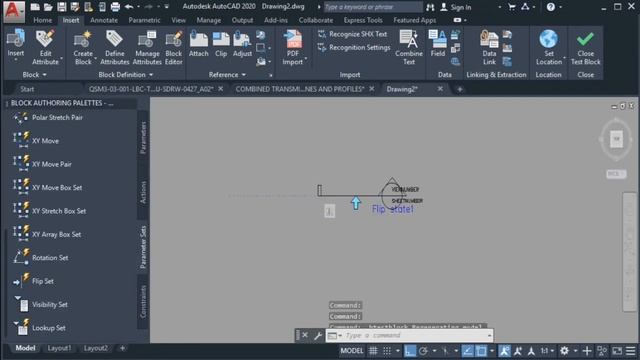Expand the workspace switching gear menu
Image resolution: width=640 pixels, height=360 pixels.
point(576,351)
